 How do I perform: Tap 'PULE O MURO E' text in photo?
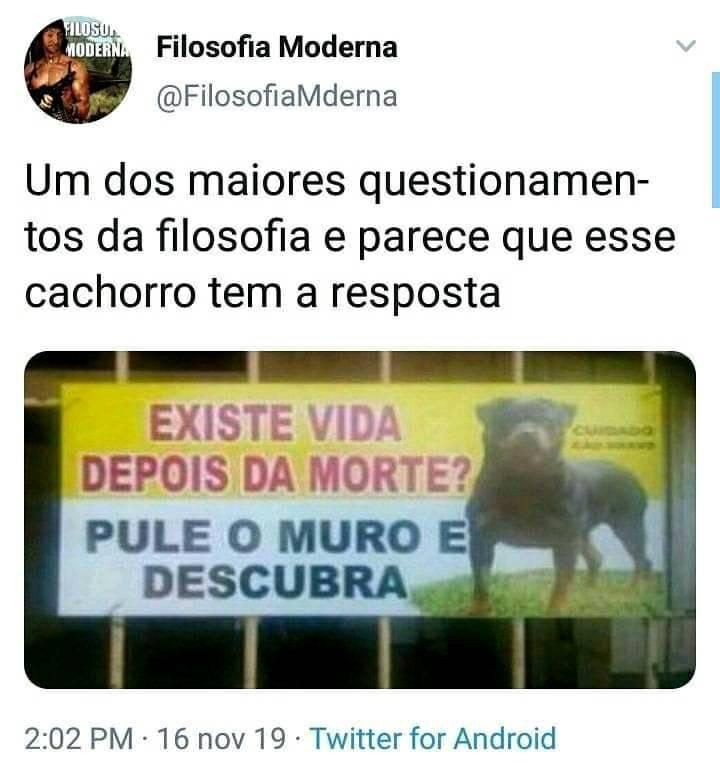tap(275, 536)
